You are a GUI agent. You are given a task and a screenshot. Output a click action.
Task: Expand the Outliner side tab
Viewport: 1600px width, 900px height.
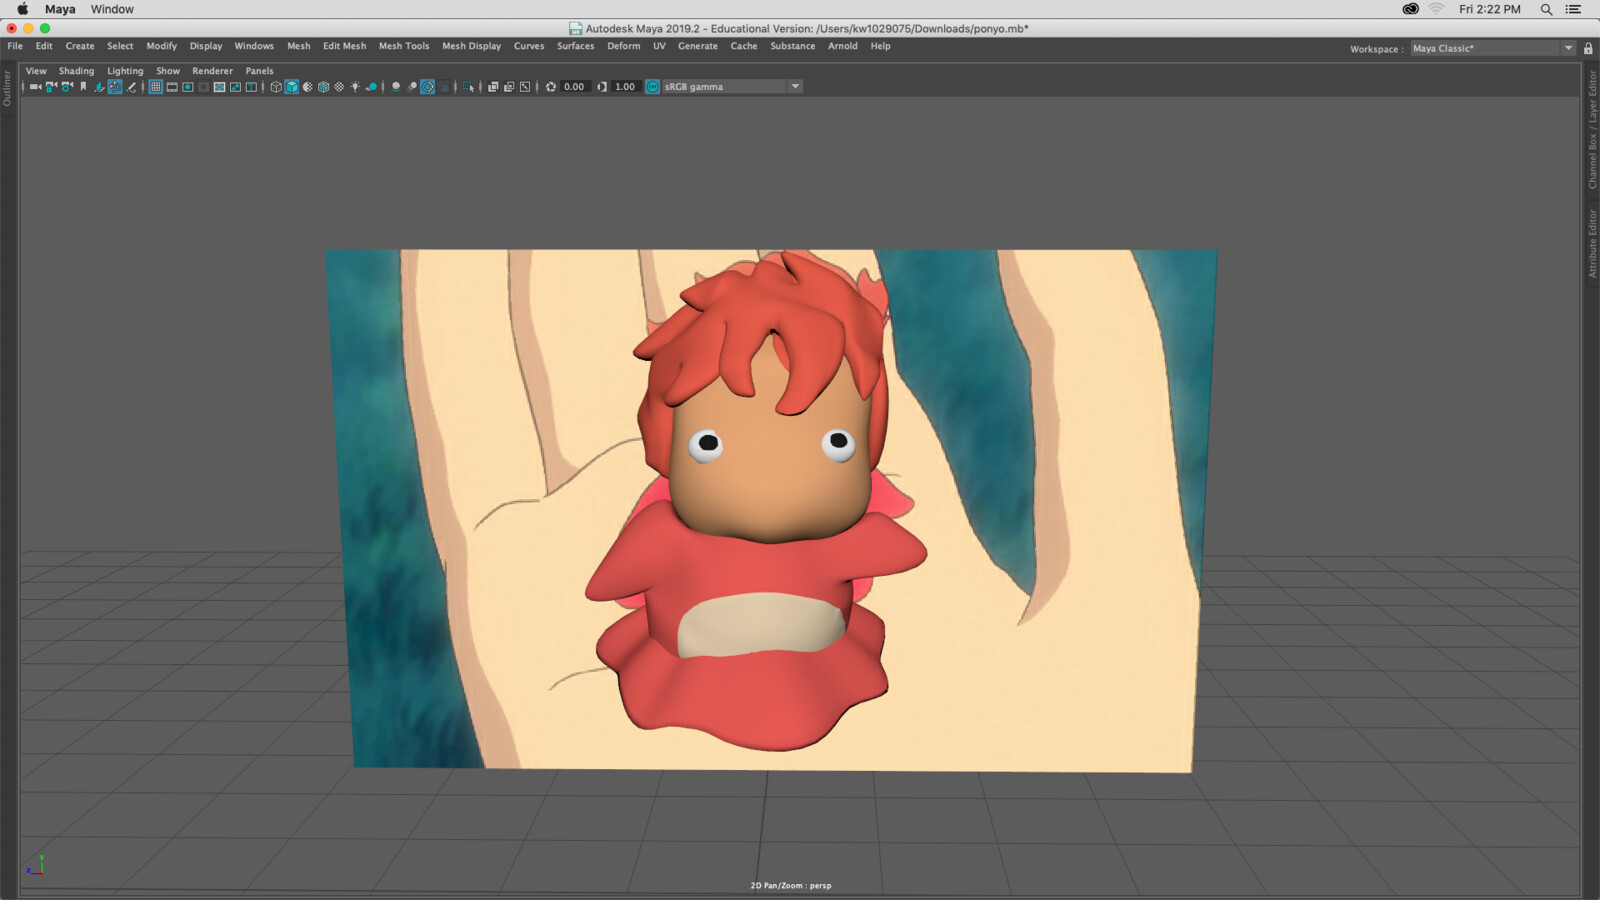(7, 88)
